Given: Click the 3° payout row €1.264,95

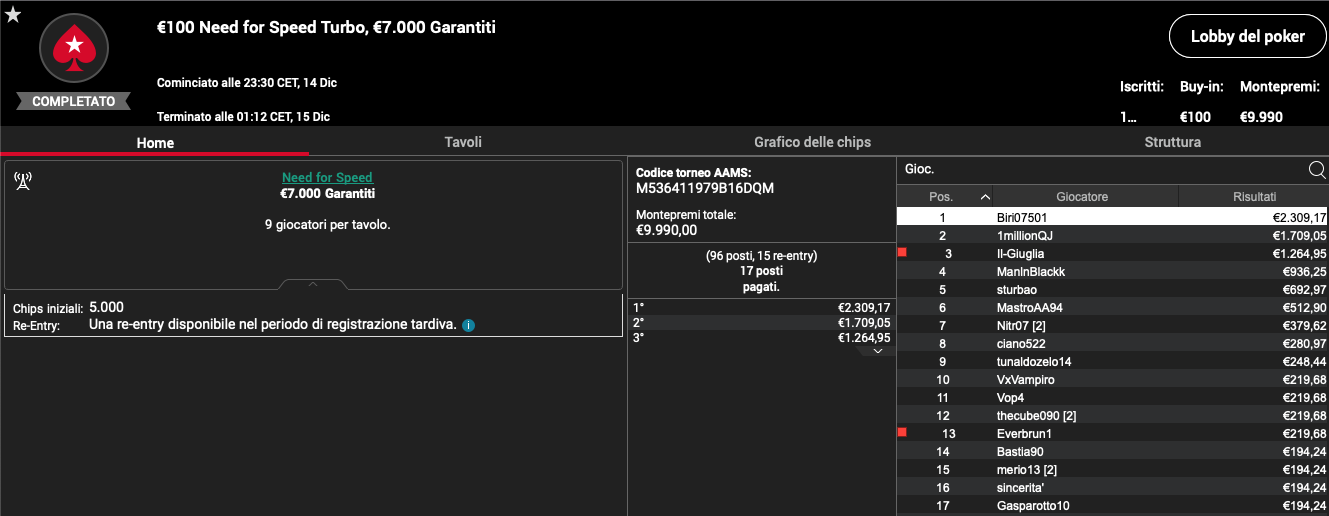Looking at the screenshot, I should [x=761, y=337].
